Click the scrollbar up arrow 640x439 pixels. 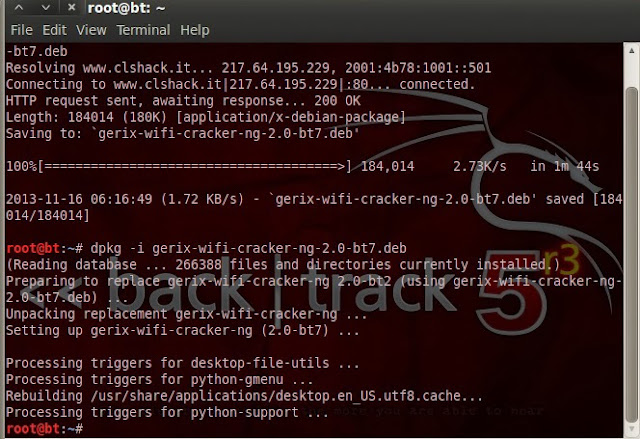click(631, 51)
